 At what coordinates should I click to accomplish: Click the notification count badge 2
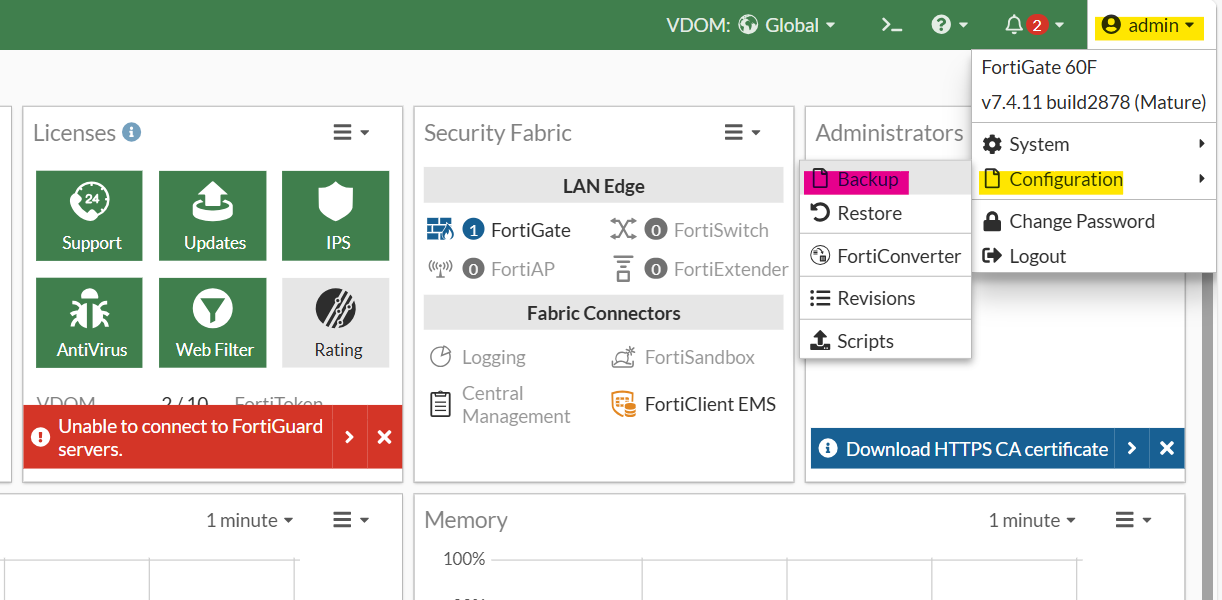pyautogui.click(x=1037, y=25)
